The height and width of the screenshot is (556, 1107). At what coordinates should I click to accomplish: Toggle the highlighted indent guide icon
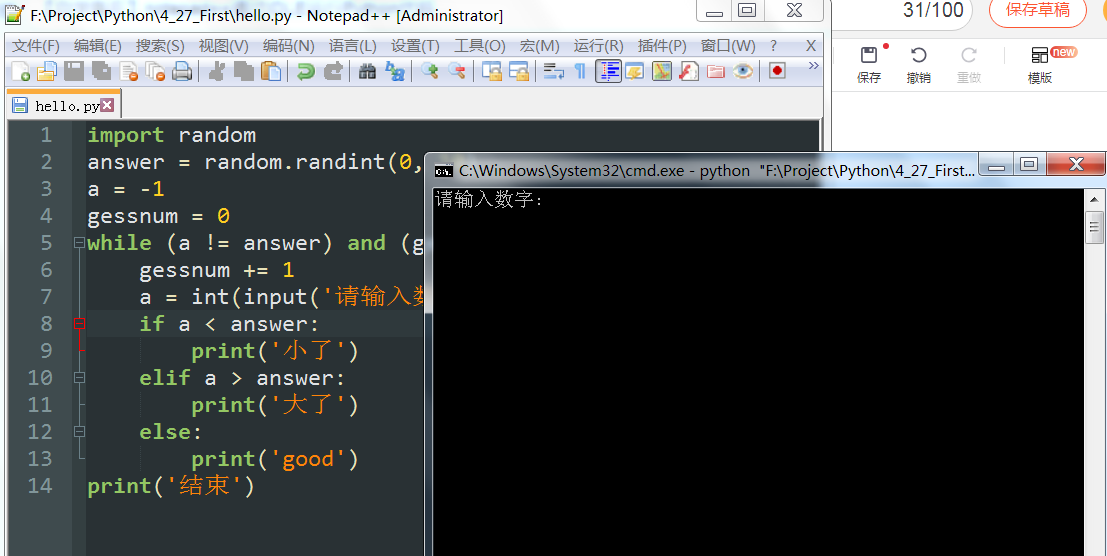coord(608,71)
